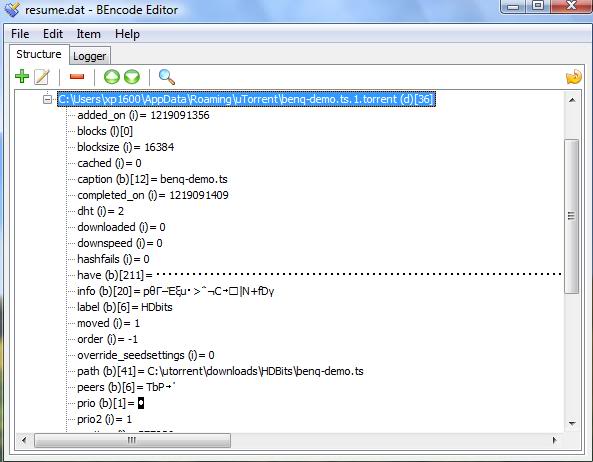Viewport: 593px width, 462px height.
Task: Select the order (i)= -1 row
Action: point(108,339)
